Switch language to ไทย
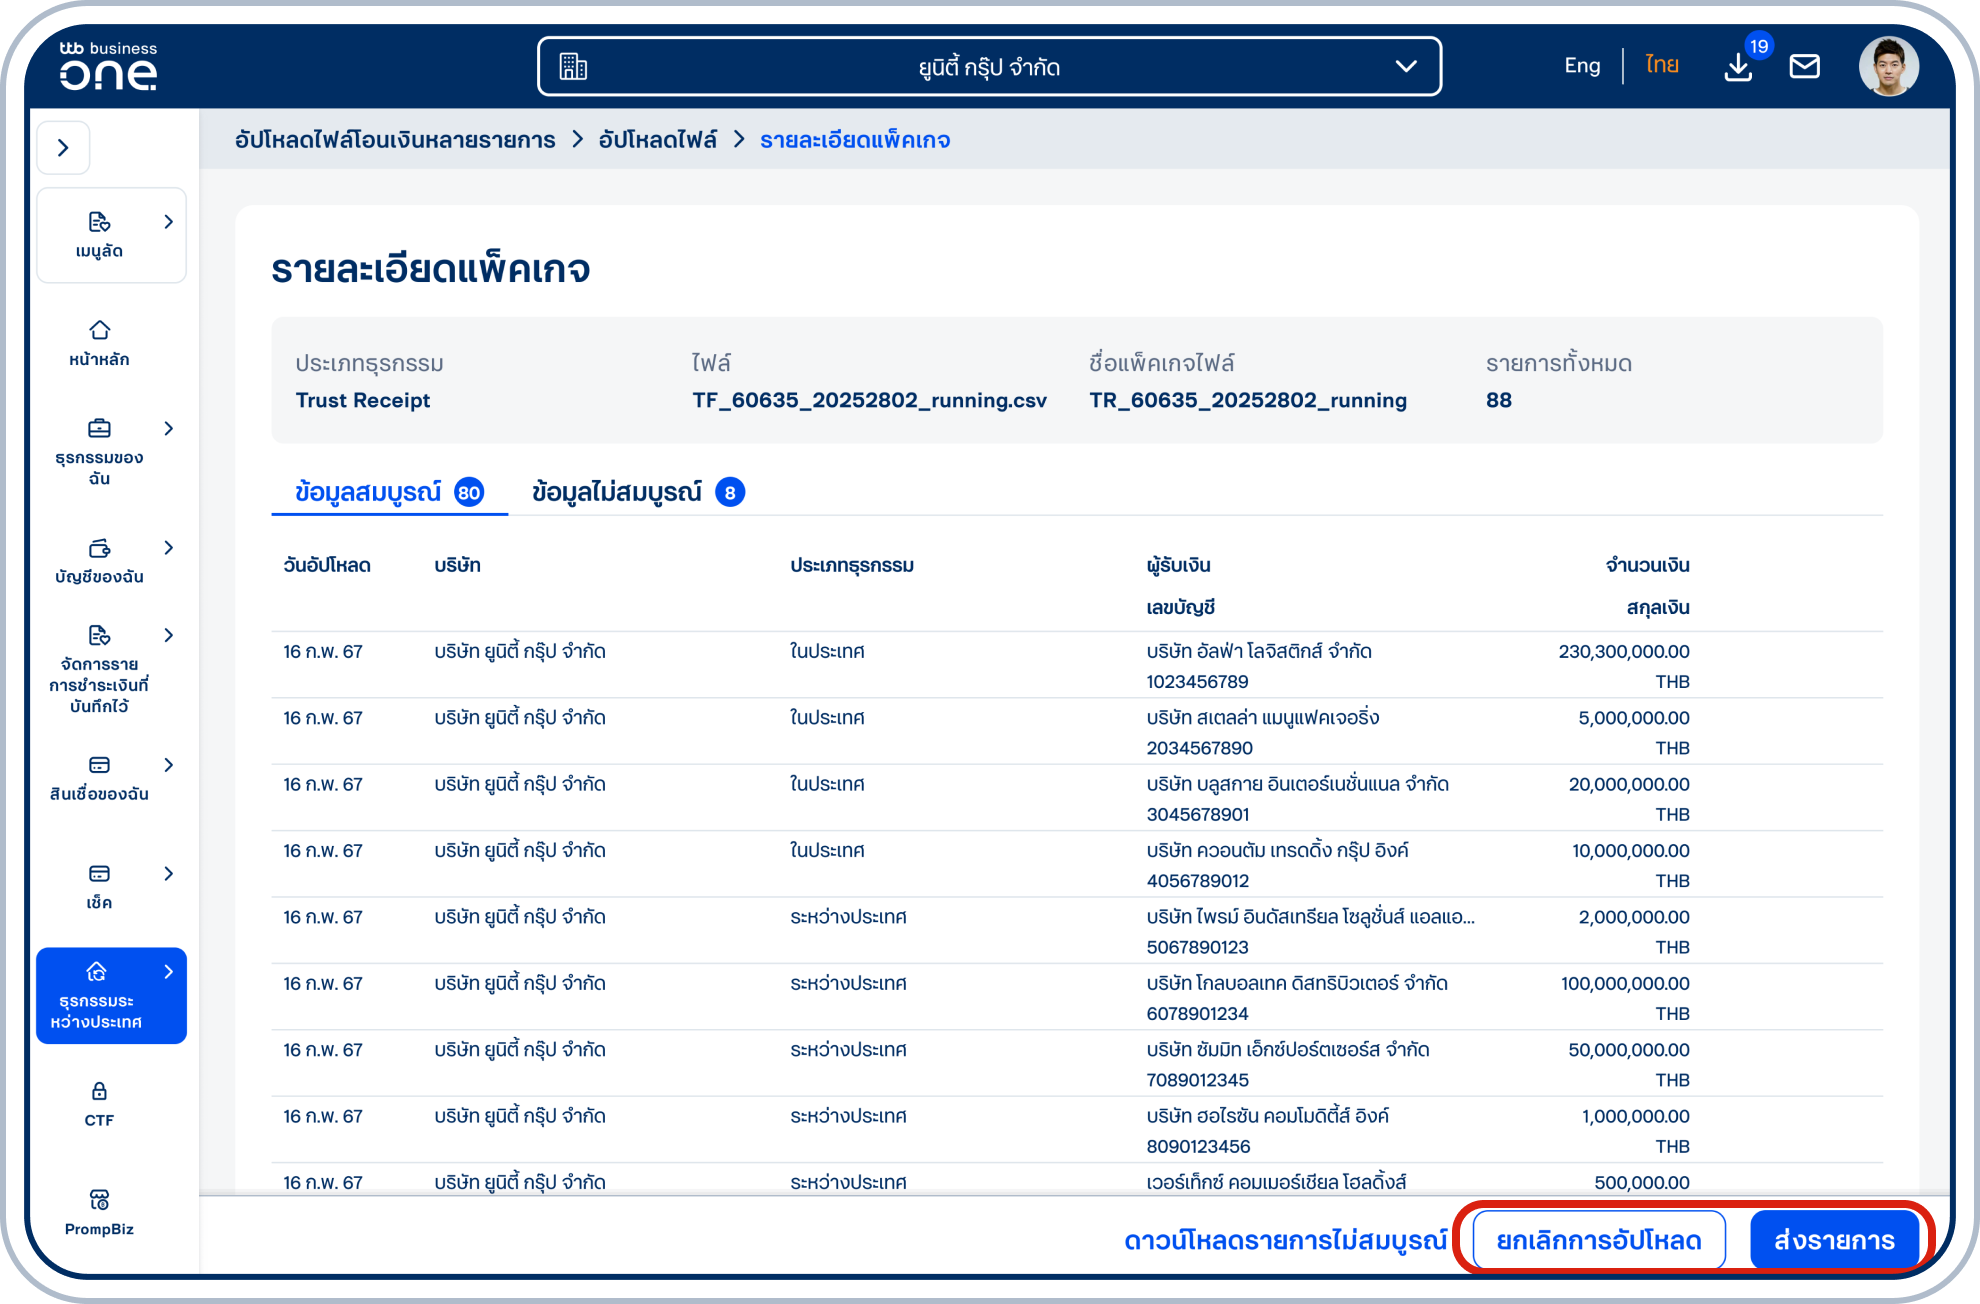 pyautogui.click(x=1661, y=66)
